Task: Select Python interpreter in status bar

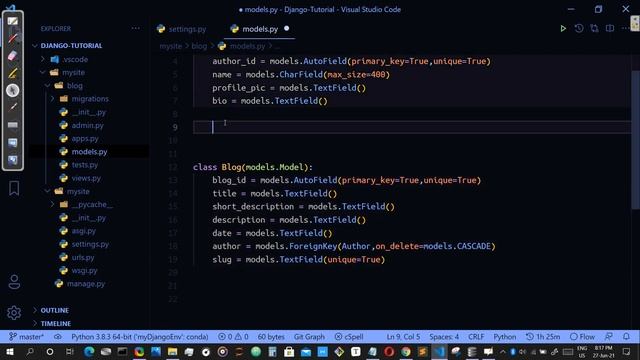Action: pyautogui.click(x=140, y=337)
